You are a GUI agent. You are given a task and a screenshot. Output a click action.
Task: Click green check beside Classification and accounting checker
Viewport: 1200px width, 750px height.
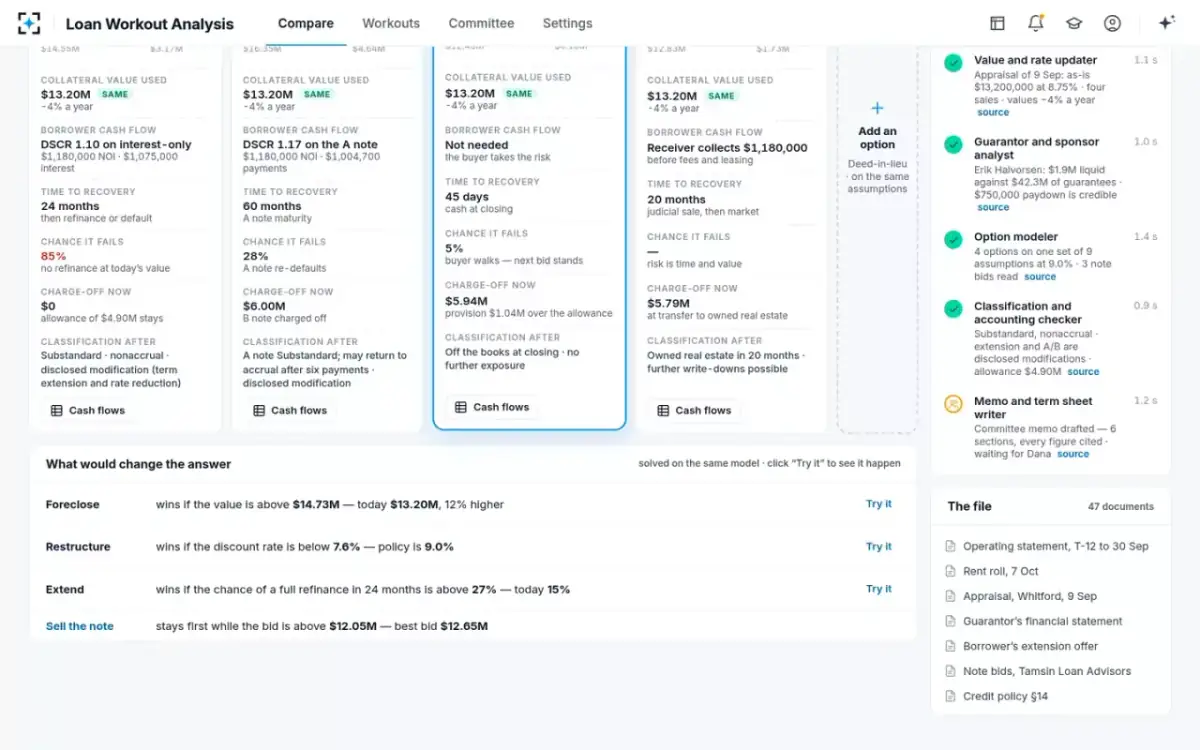coord(954,308)
